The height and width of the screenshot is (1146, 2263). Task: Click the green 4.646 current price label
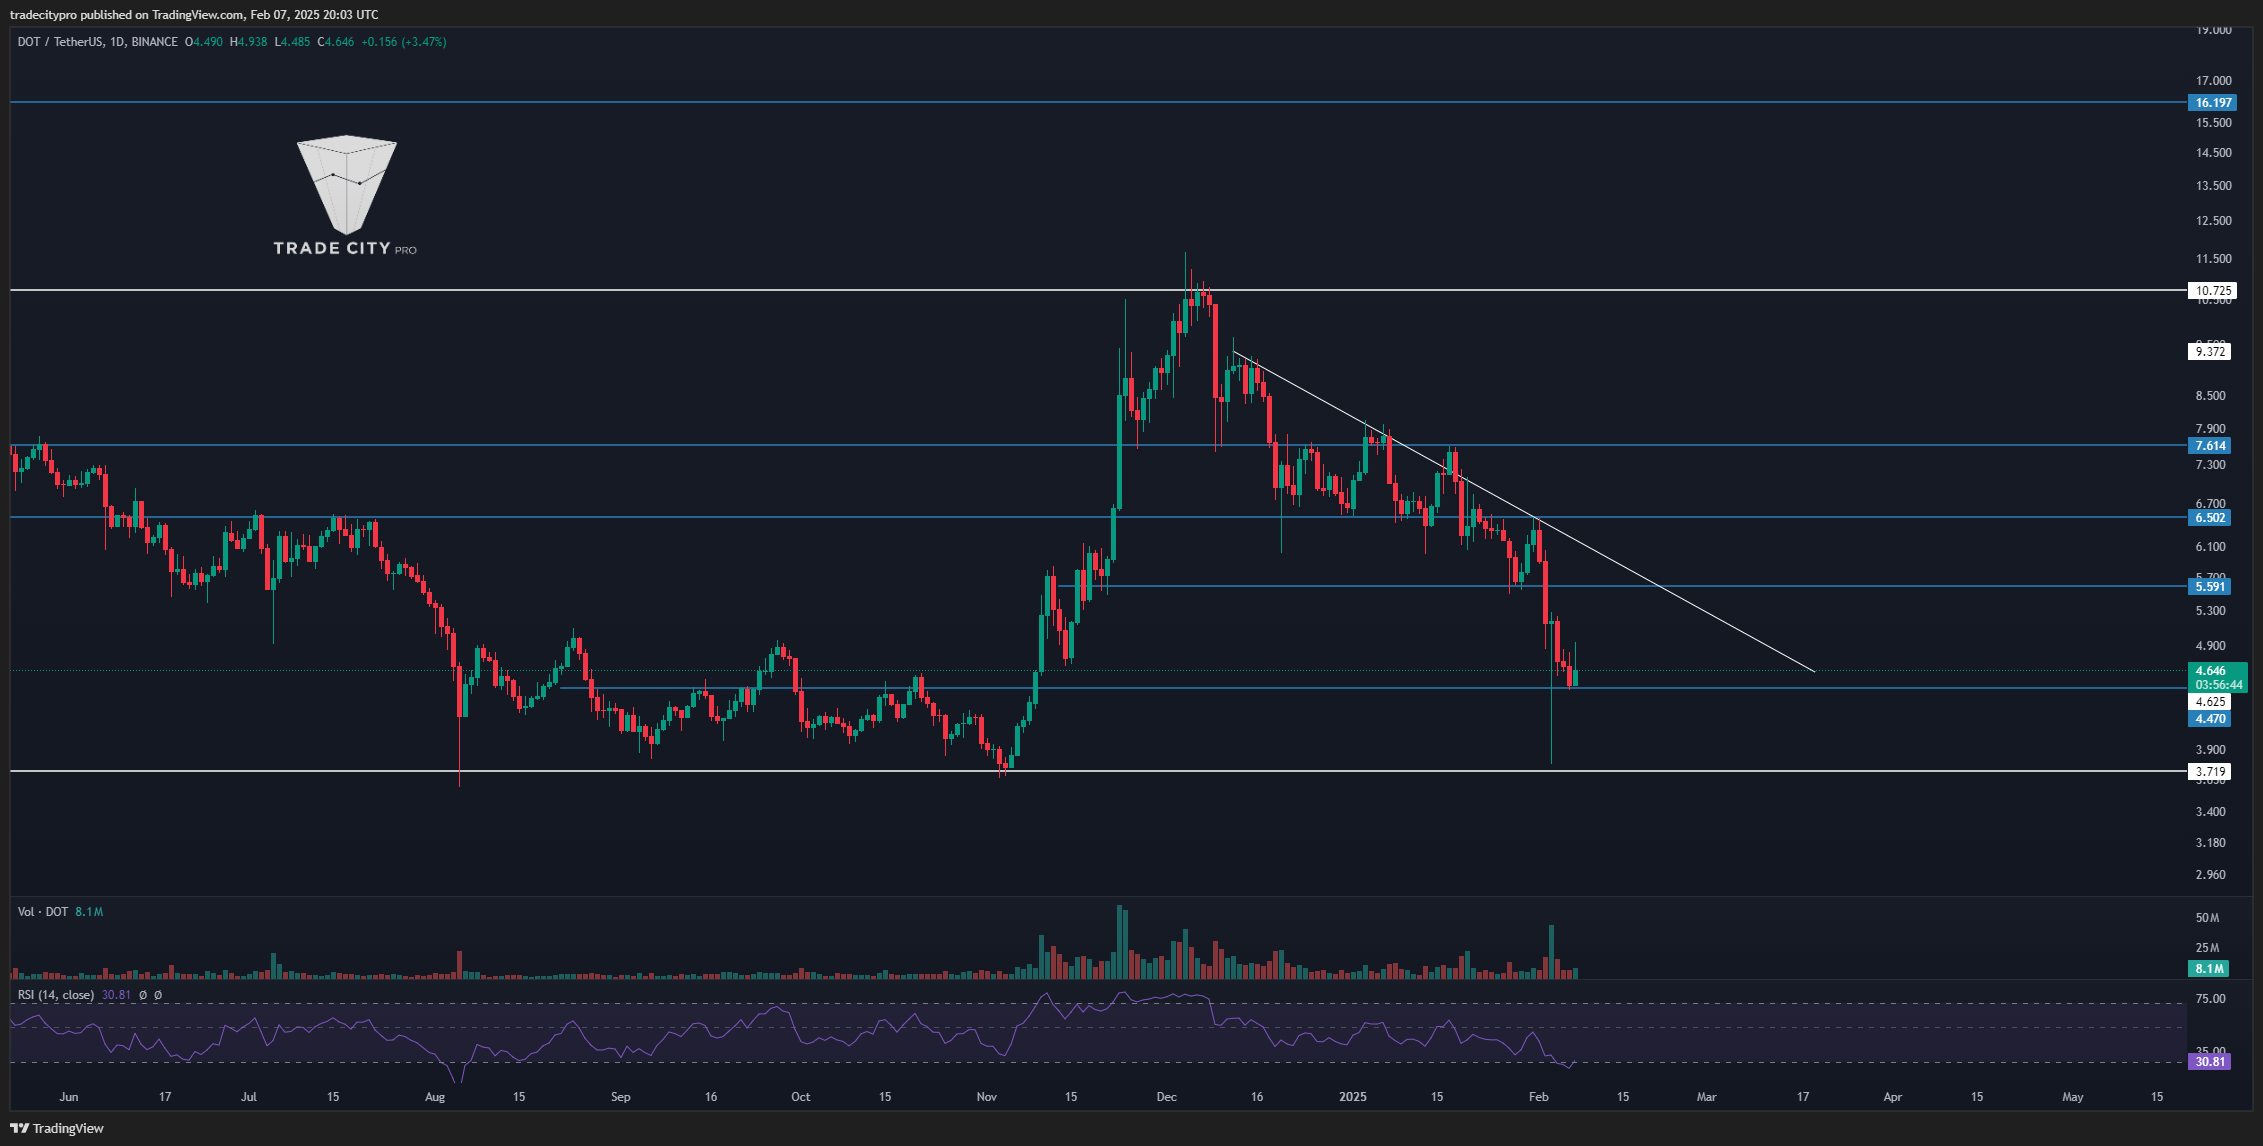[x=2209, y=671]
